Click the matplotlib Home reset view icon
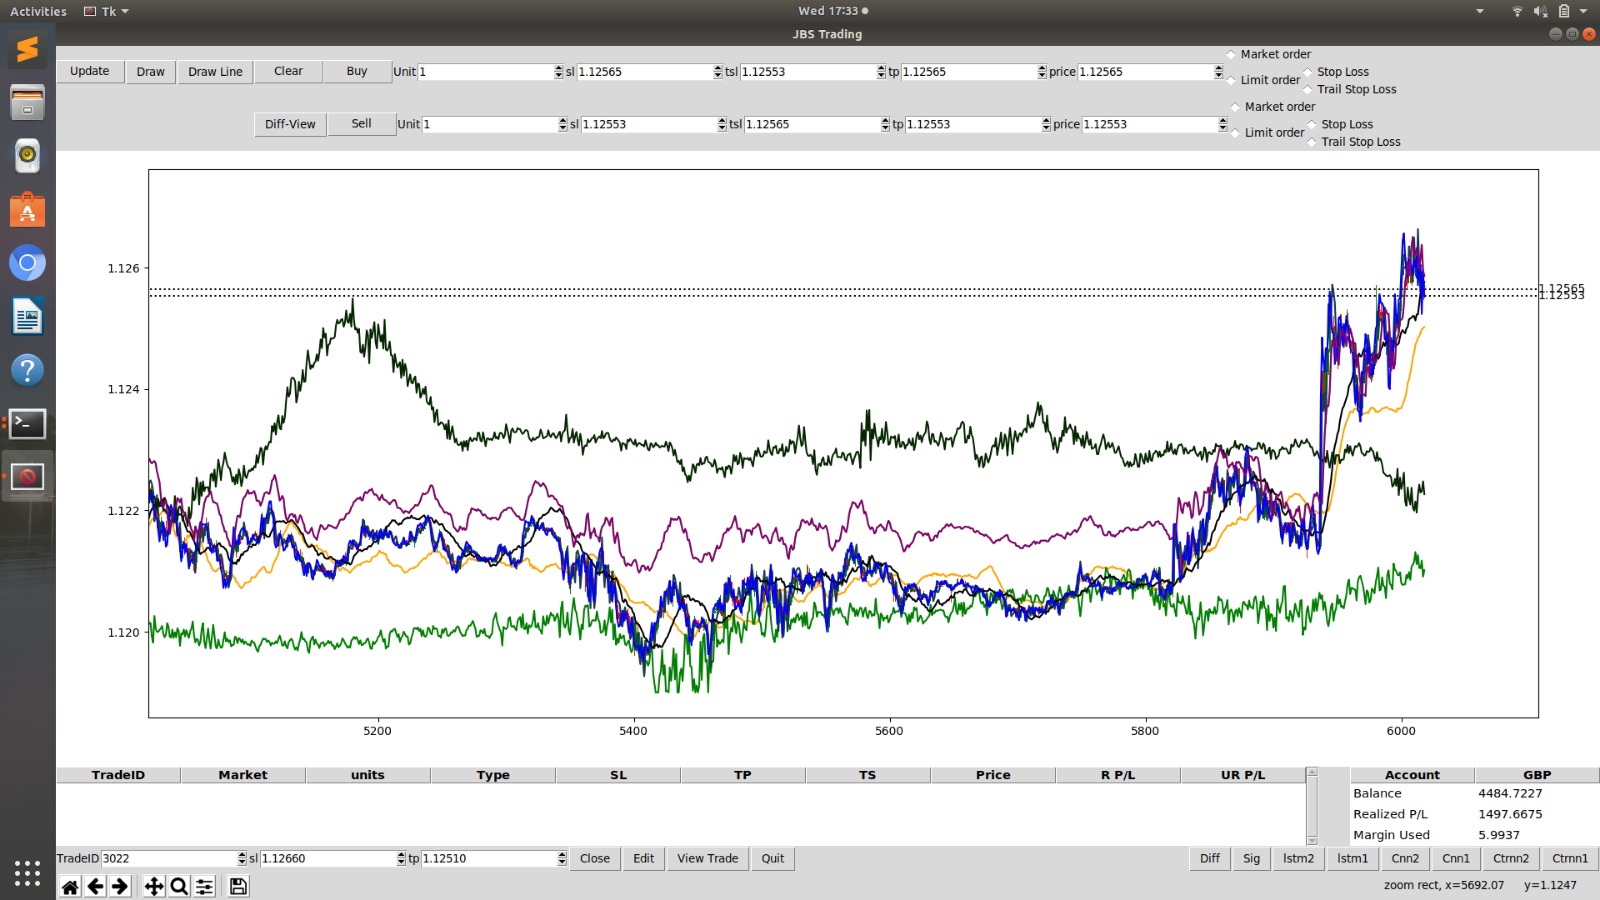The height and width of the screenshot is (900, 1600). [x=70, y=887]
